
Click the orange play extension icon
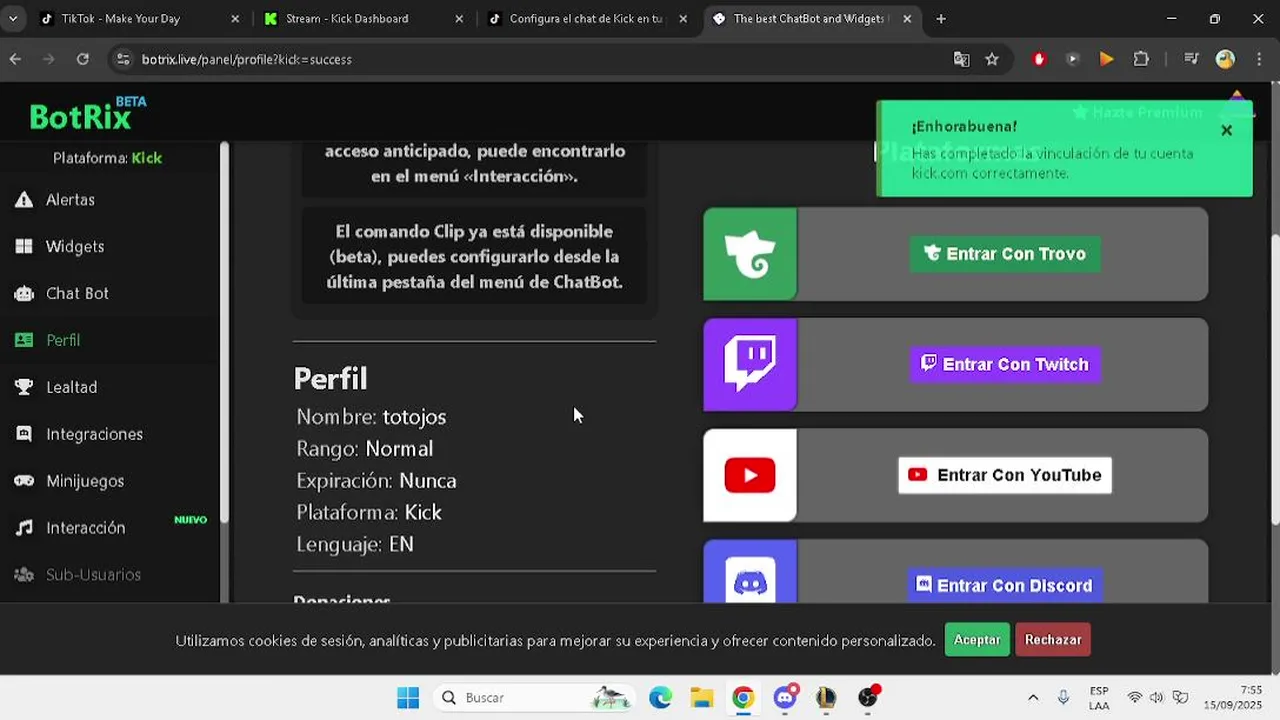[x=1106, y=60]
